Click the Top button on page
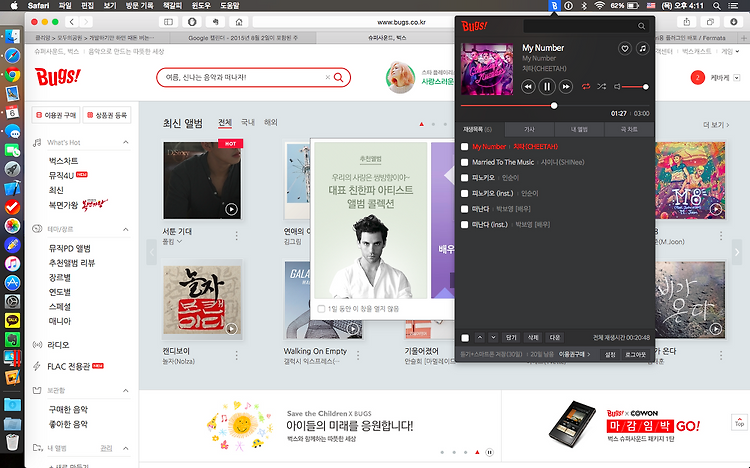The height and width of the screenshot is (468, 750). tap(739, 422)
